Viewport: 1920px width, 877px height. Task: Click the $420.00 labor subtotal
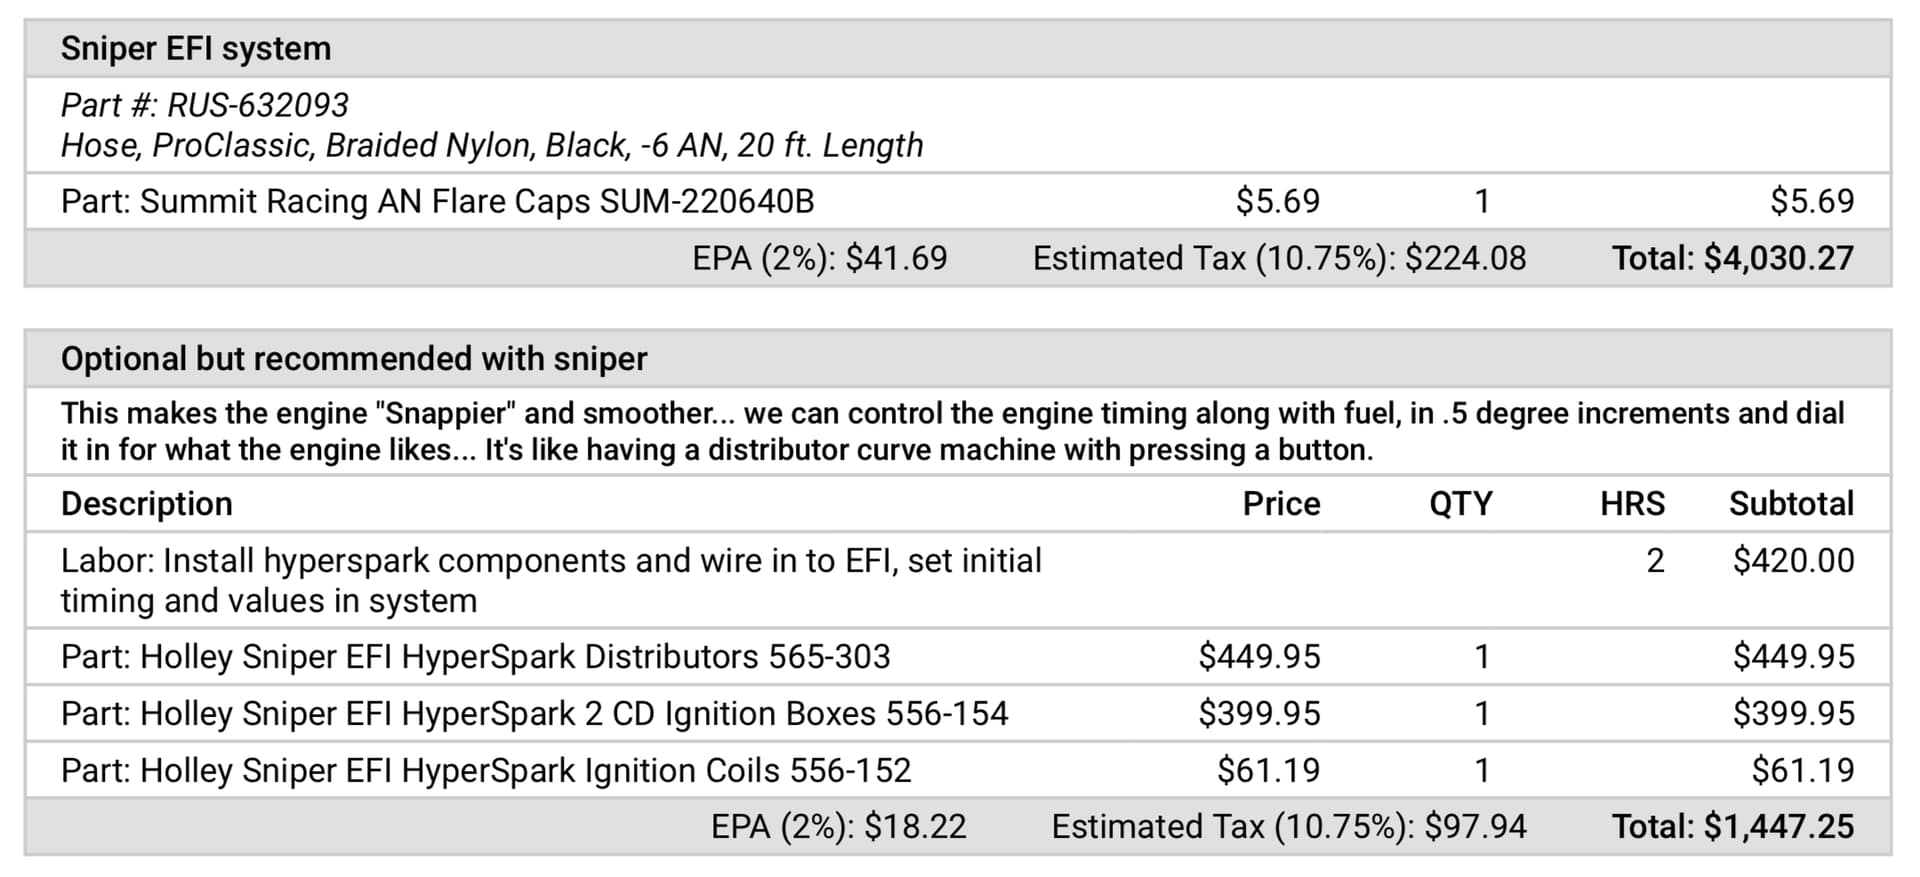click(1793, 561)
